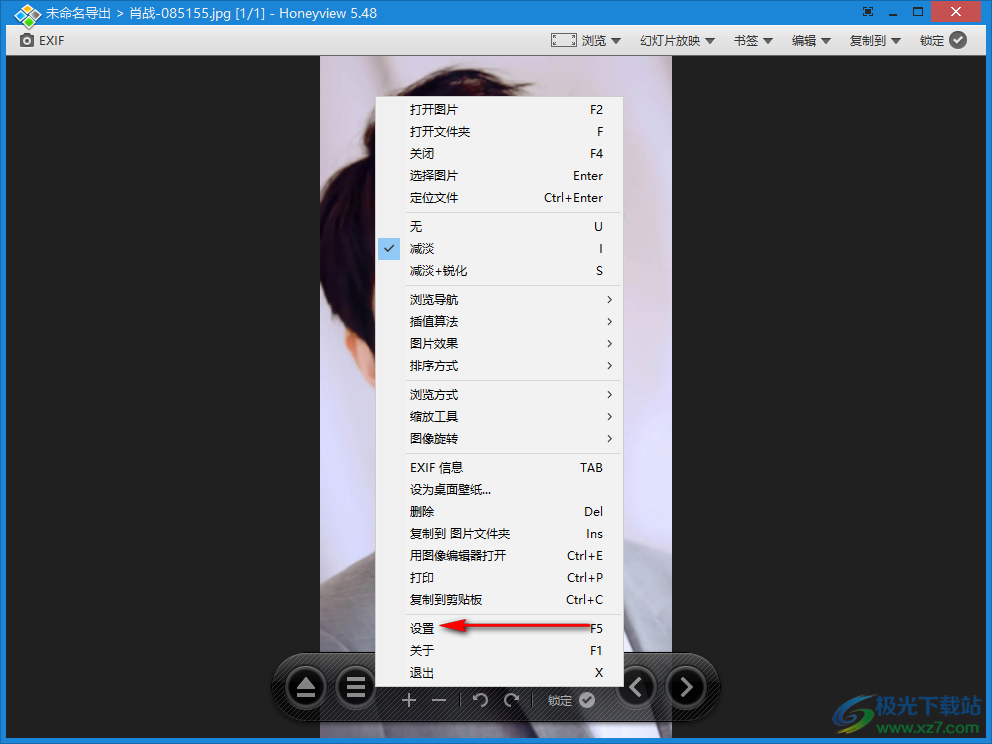Click the Honeyview app logo in title bar
Image resolution: width=992 pixels, height=744 pixels.
[27, 14]
